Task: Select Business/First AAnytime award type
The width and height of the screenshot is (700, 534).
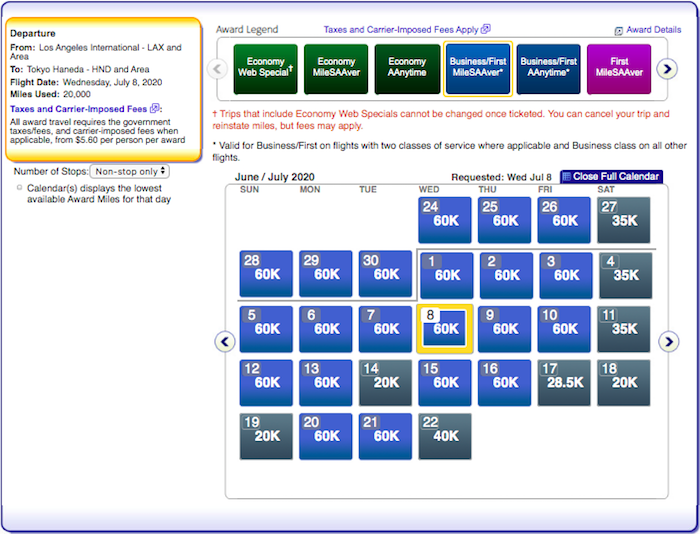Action: (548, 69)
